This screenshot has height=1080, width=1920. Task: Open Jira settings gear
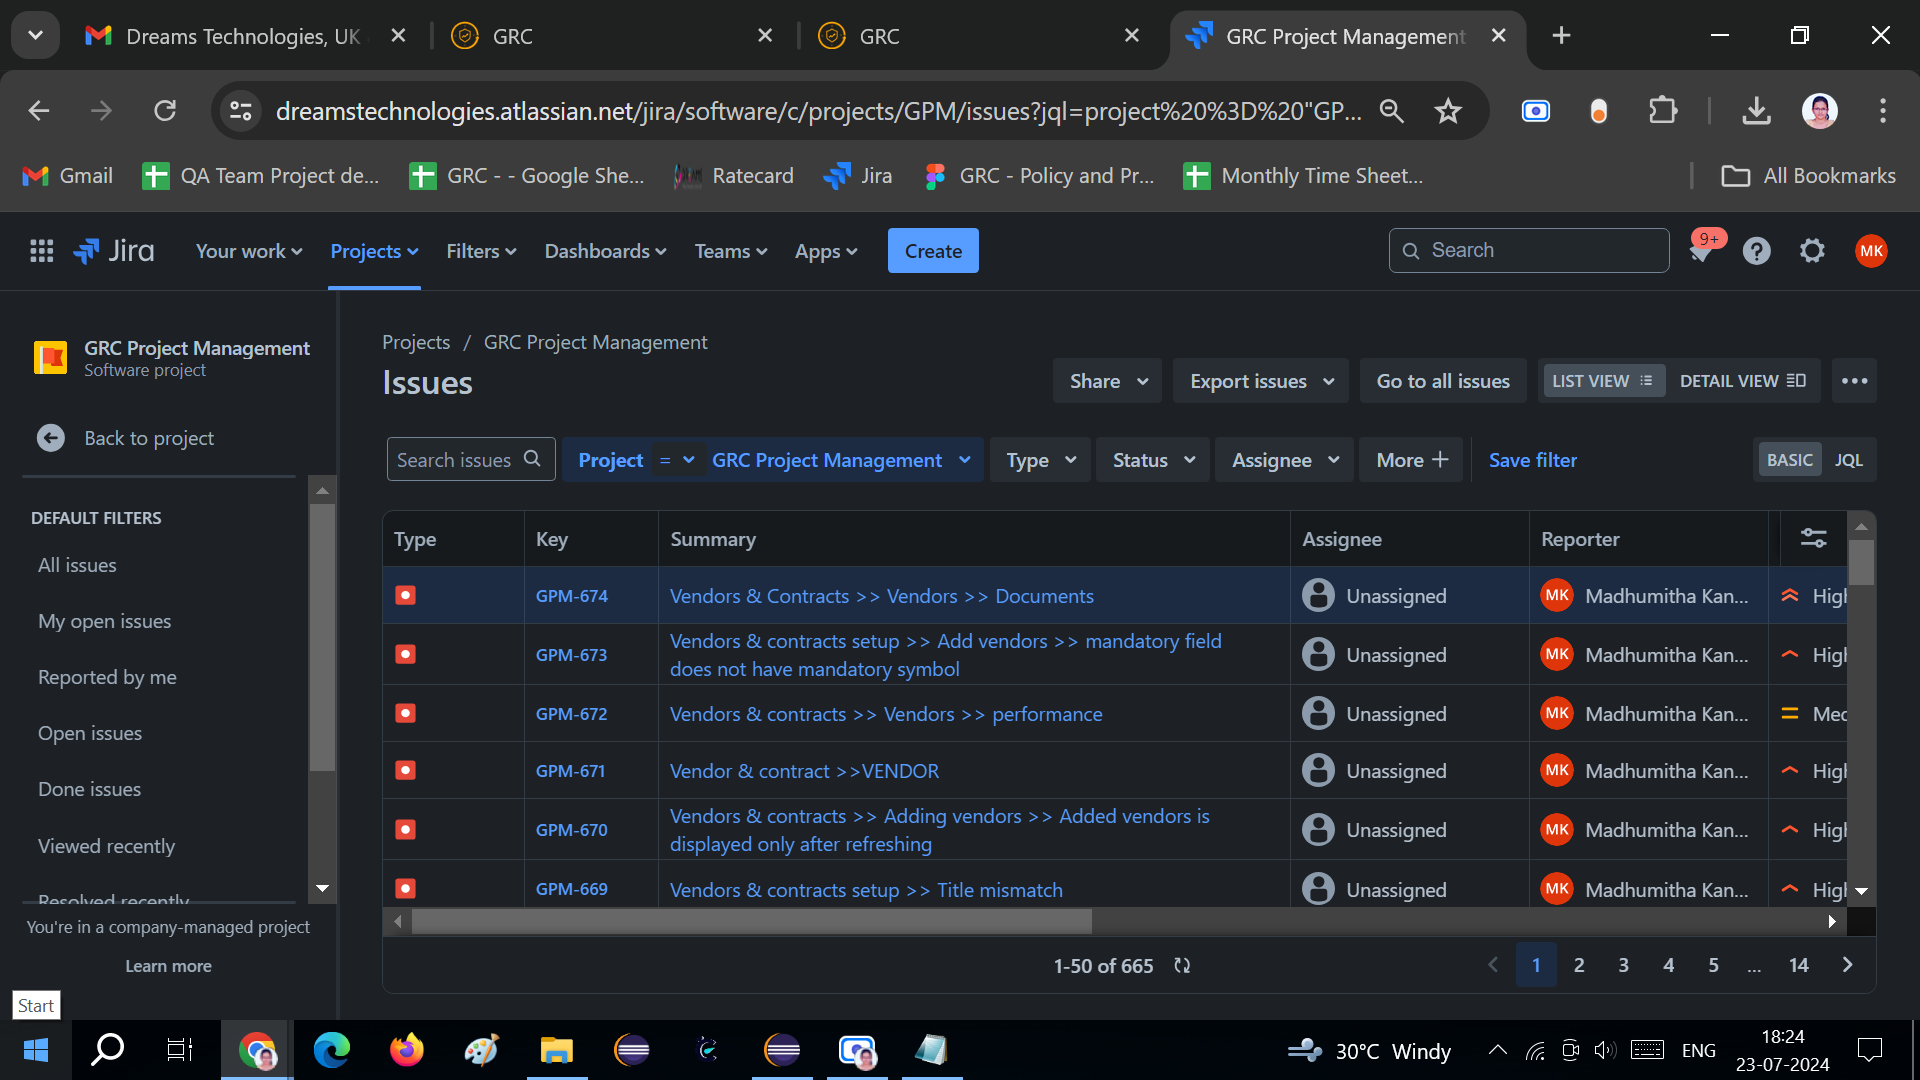pos(1812,251)
